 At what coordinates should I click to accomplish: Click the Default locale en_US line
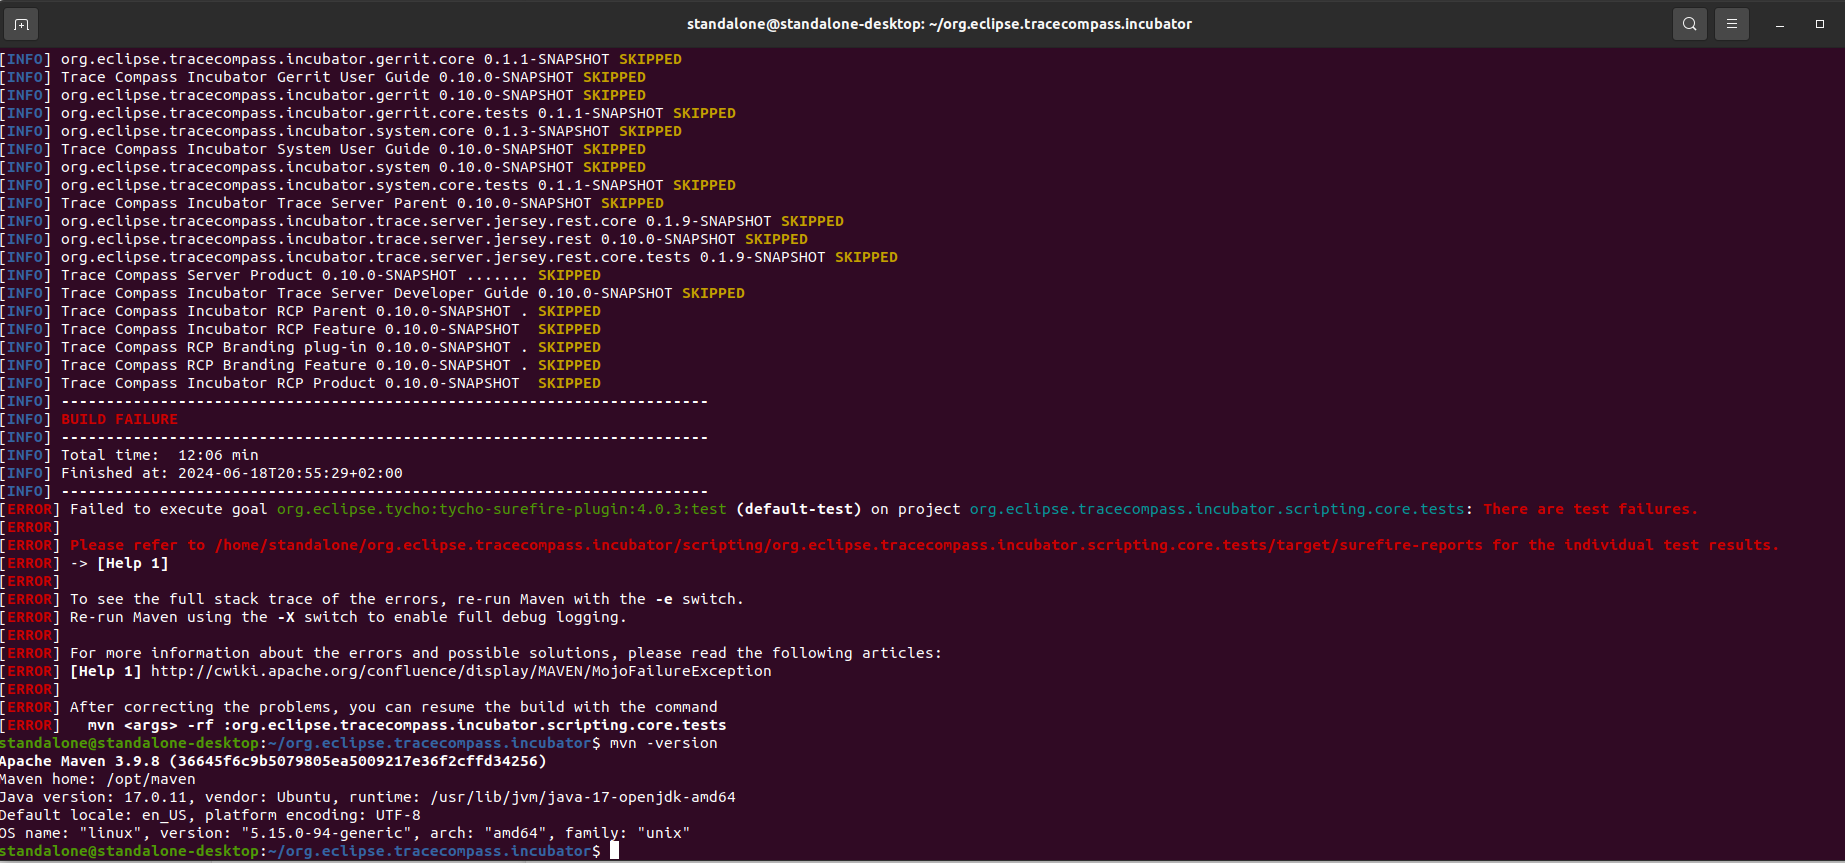pyautogui.click(x=210, y=815)
